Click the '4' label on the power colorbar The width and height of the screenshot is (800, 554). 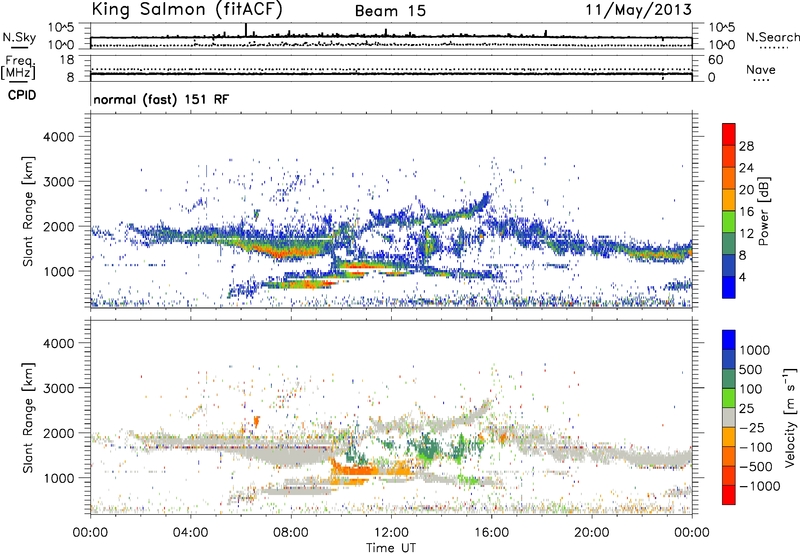point(742,278)
